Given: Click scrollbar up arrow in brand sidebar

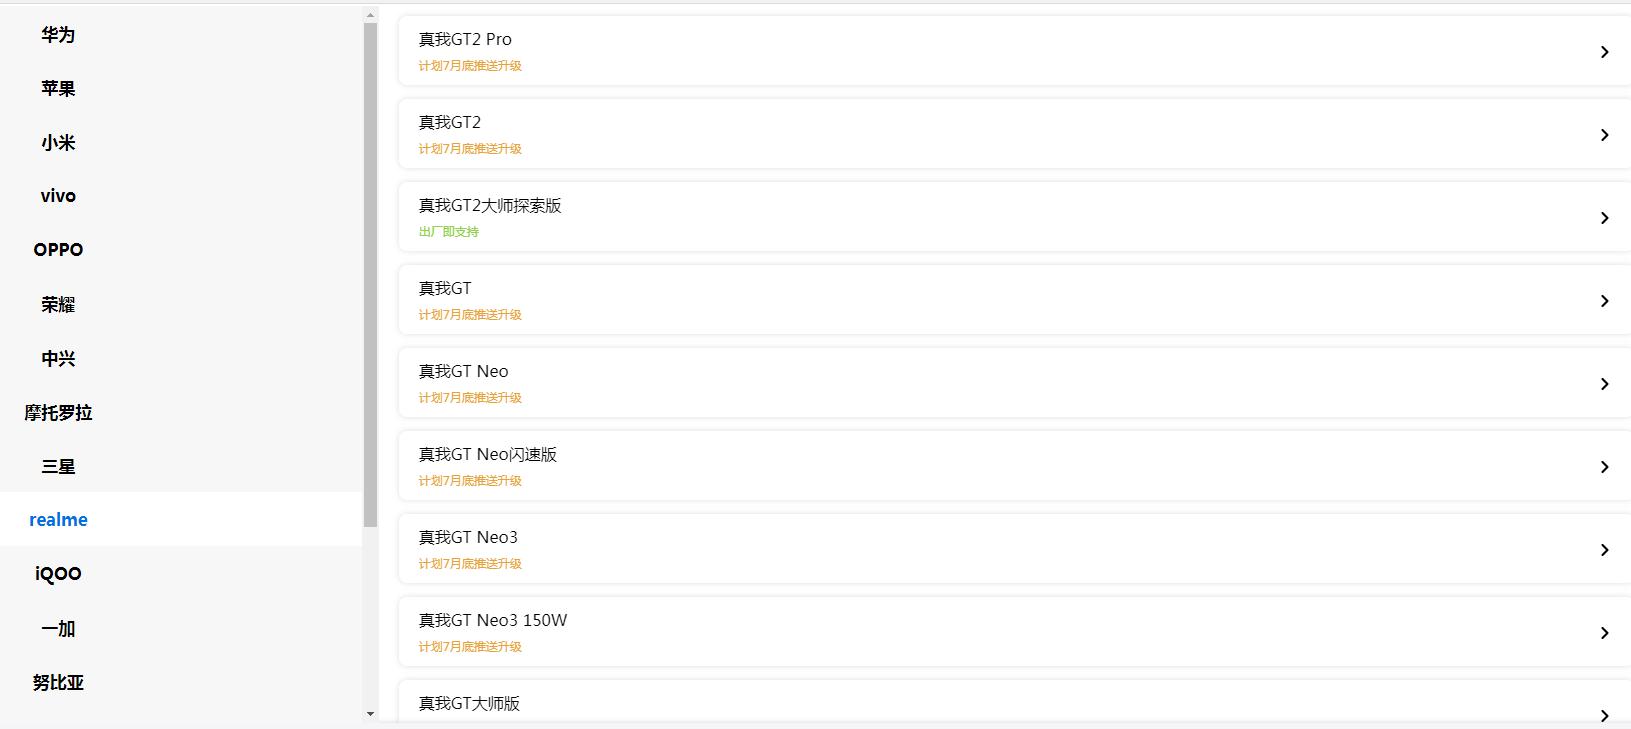Looking at the screenshot, I should click(370, 15).
